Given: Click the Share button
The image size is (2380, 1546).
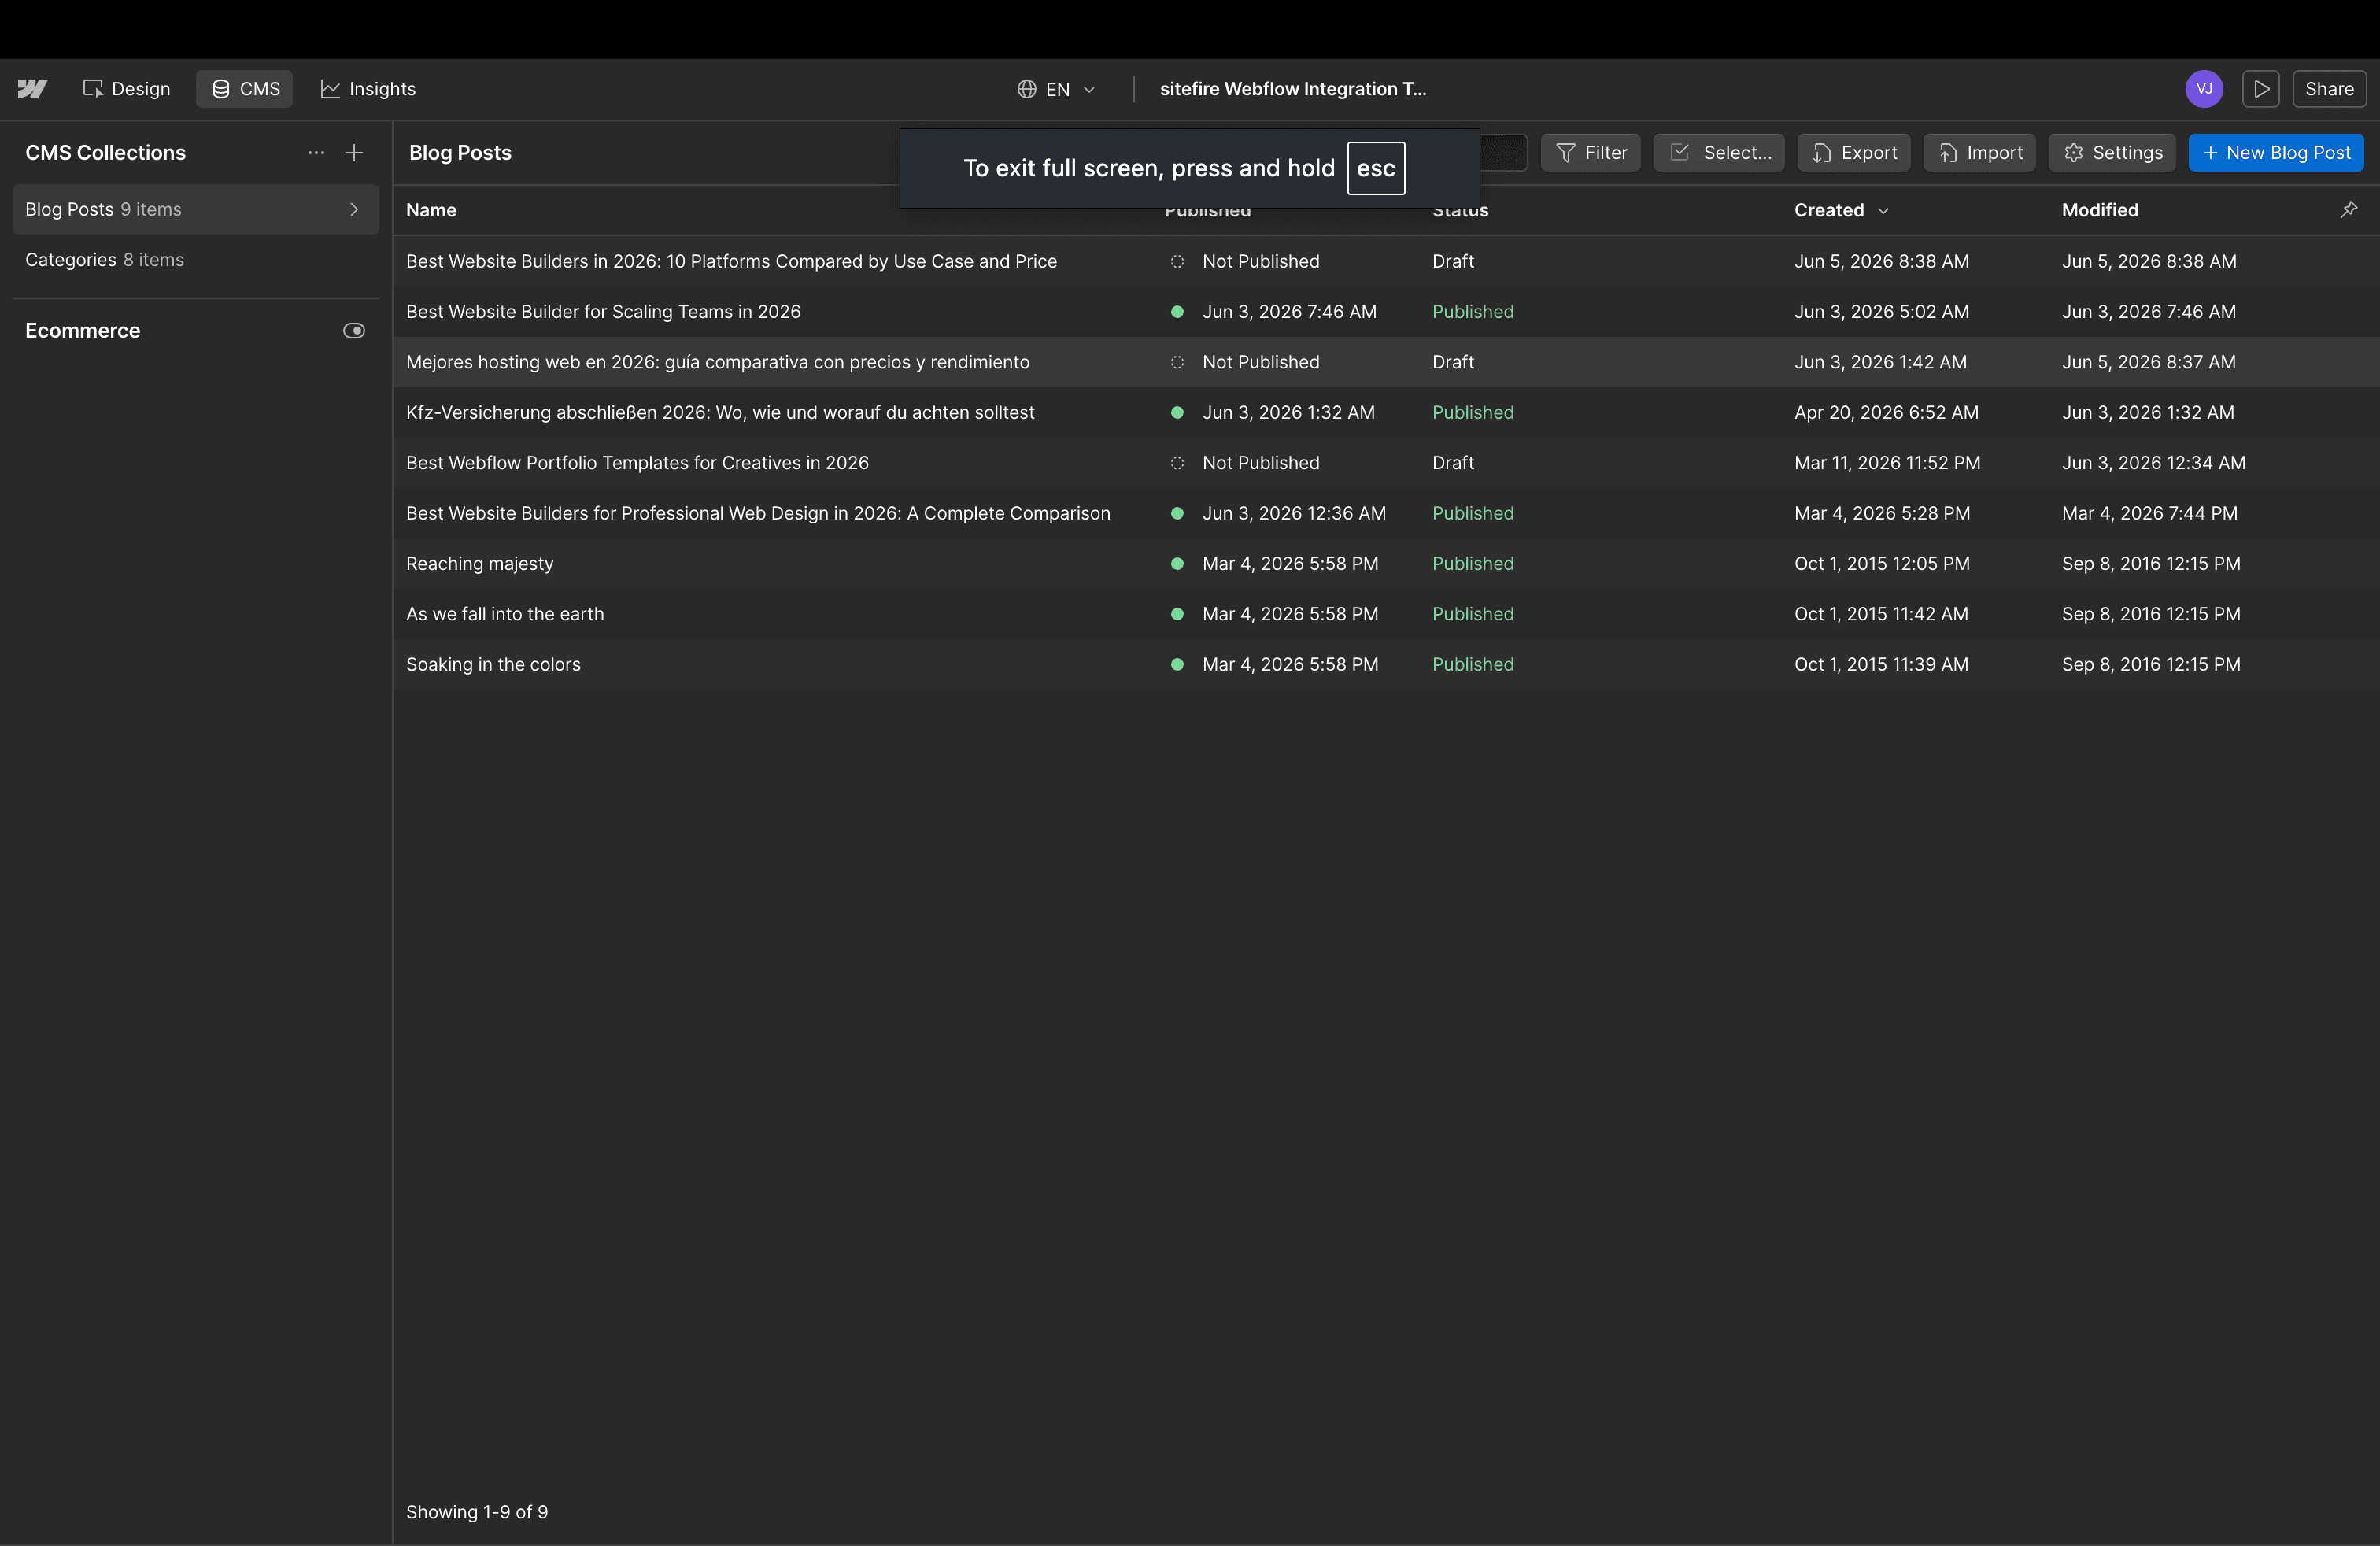Looking at the screenshot, I should [x=2329, y=89].
